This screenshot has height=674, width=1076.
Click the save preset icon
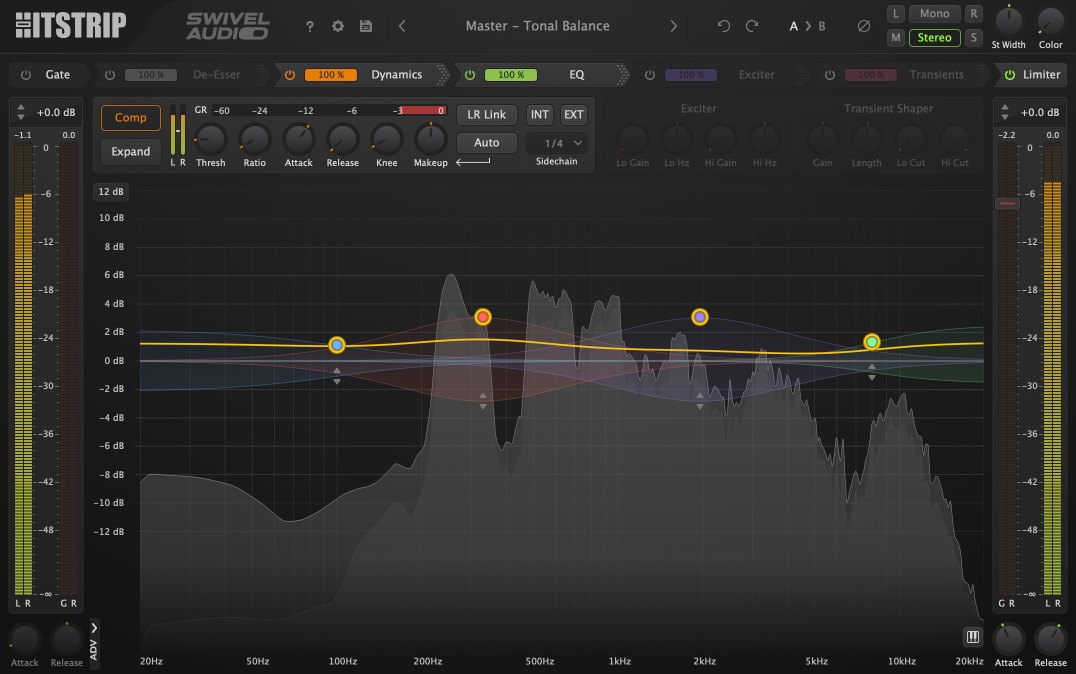[x=365, y=26]
